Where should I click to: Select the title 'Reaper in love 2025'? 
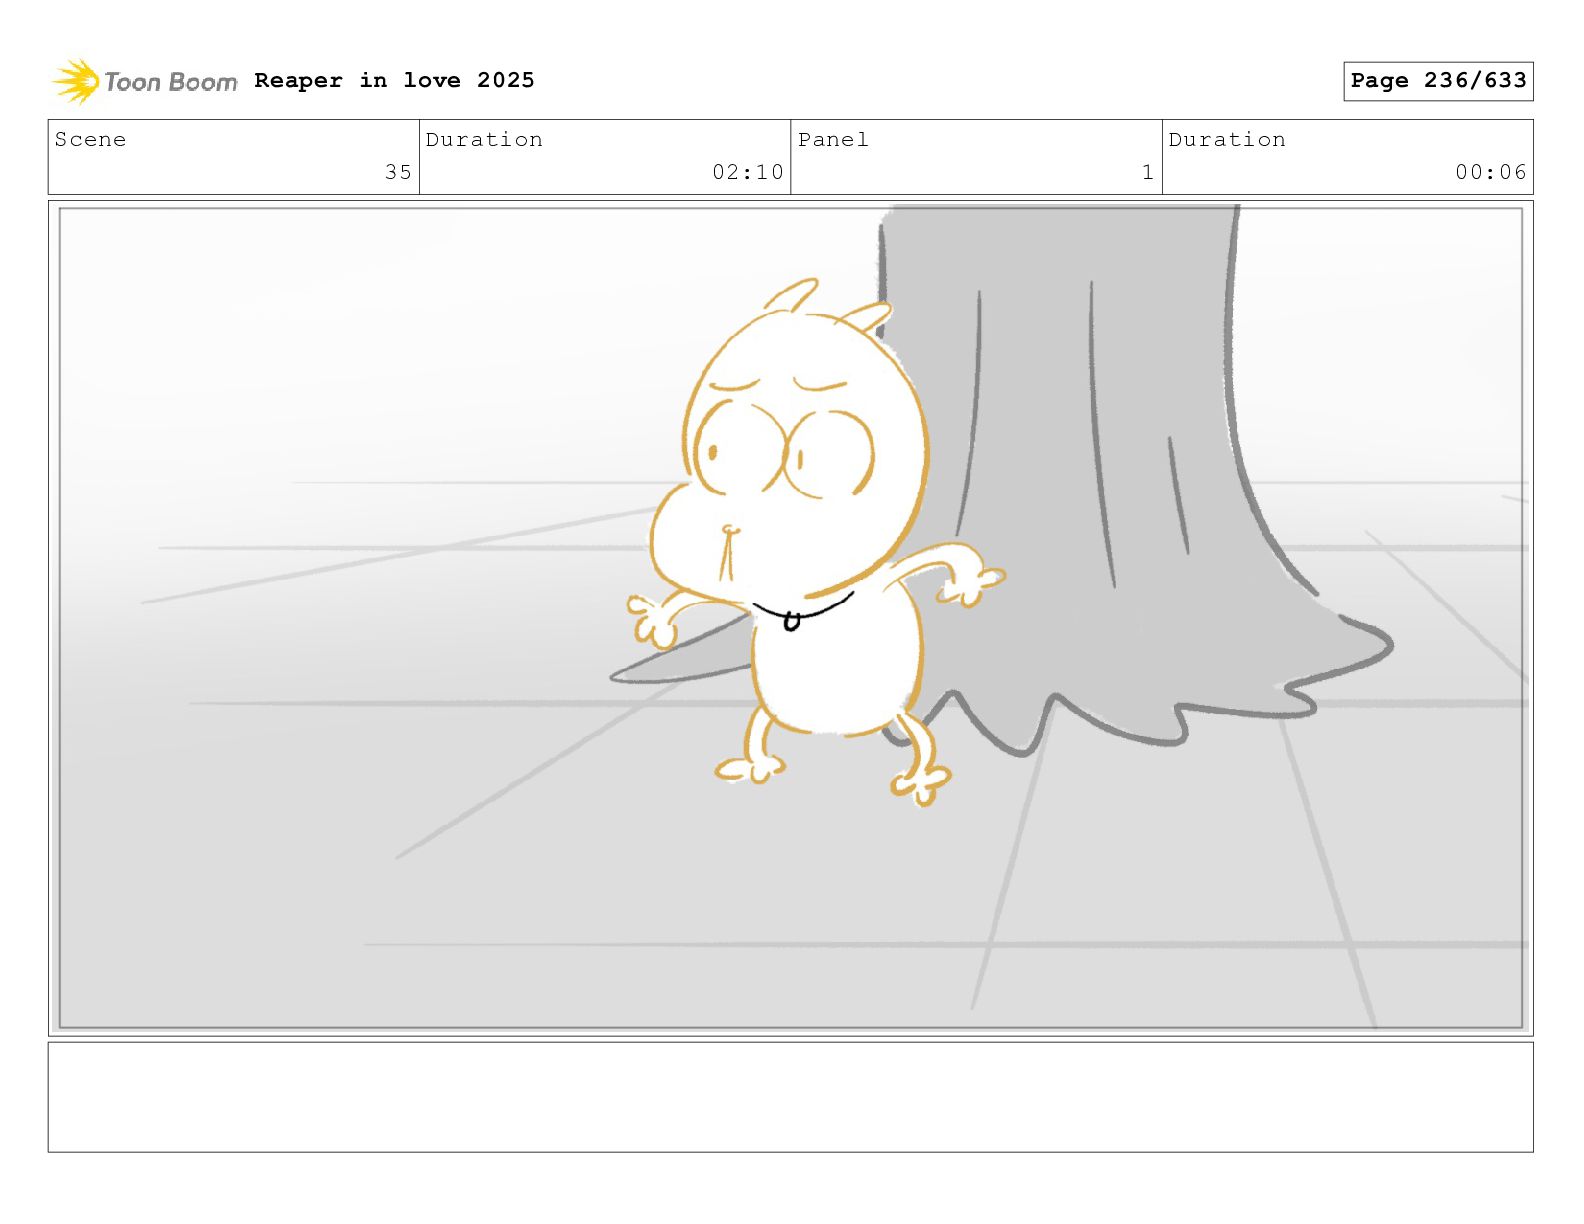click(394, 80)
